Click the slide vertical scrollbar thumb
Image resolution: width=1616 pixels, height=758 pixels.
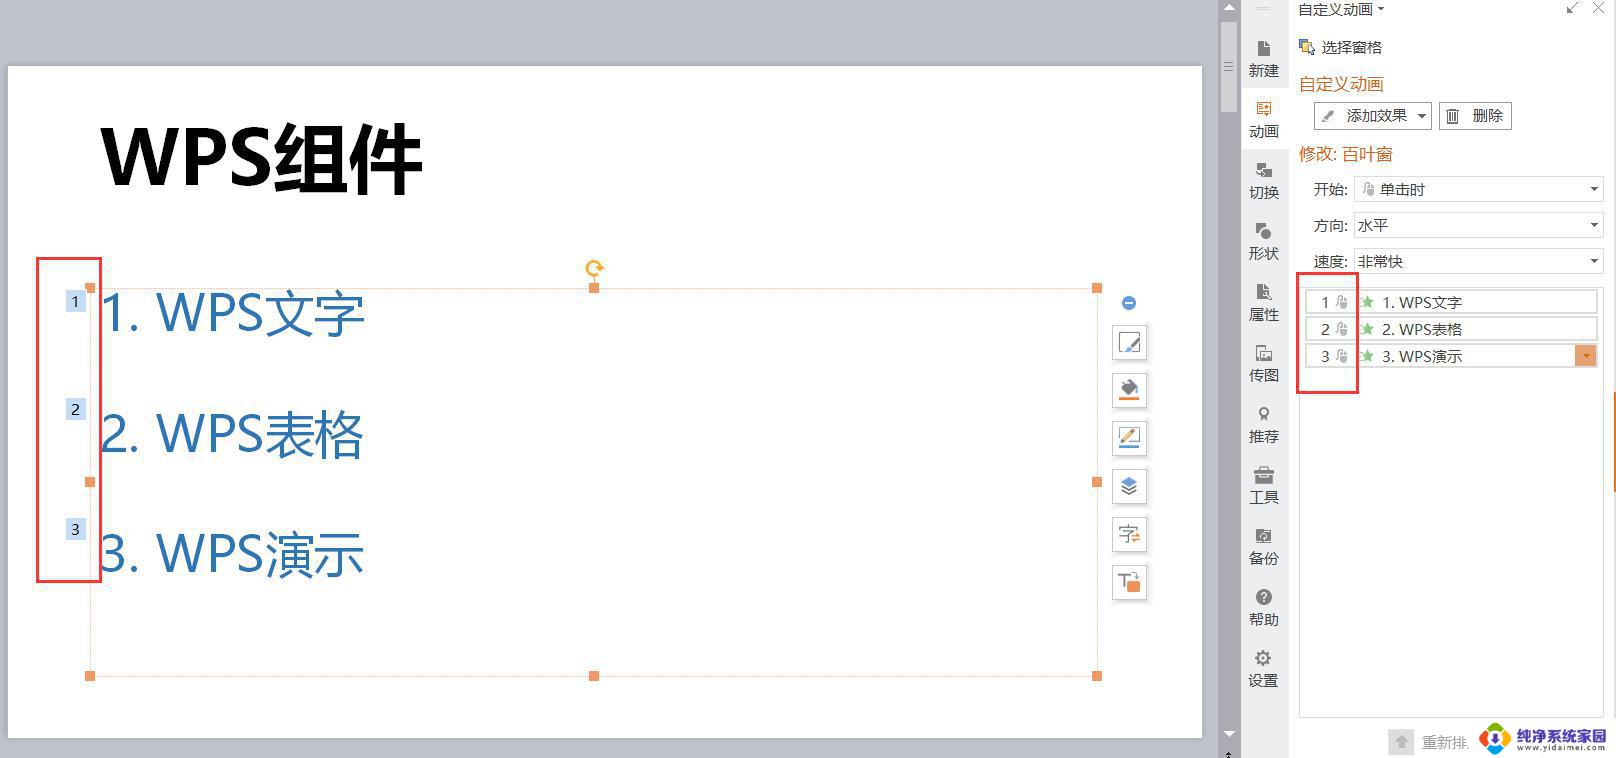[1229, 67]
